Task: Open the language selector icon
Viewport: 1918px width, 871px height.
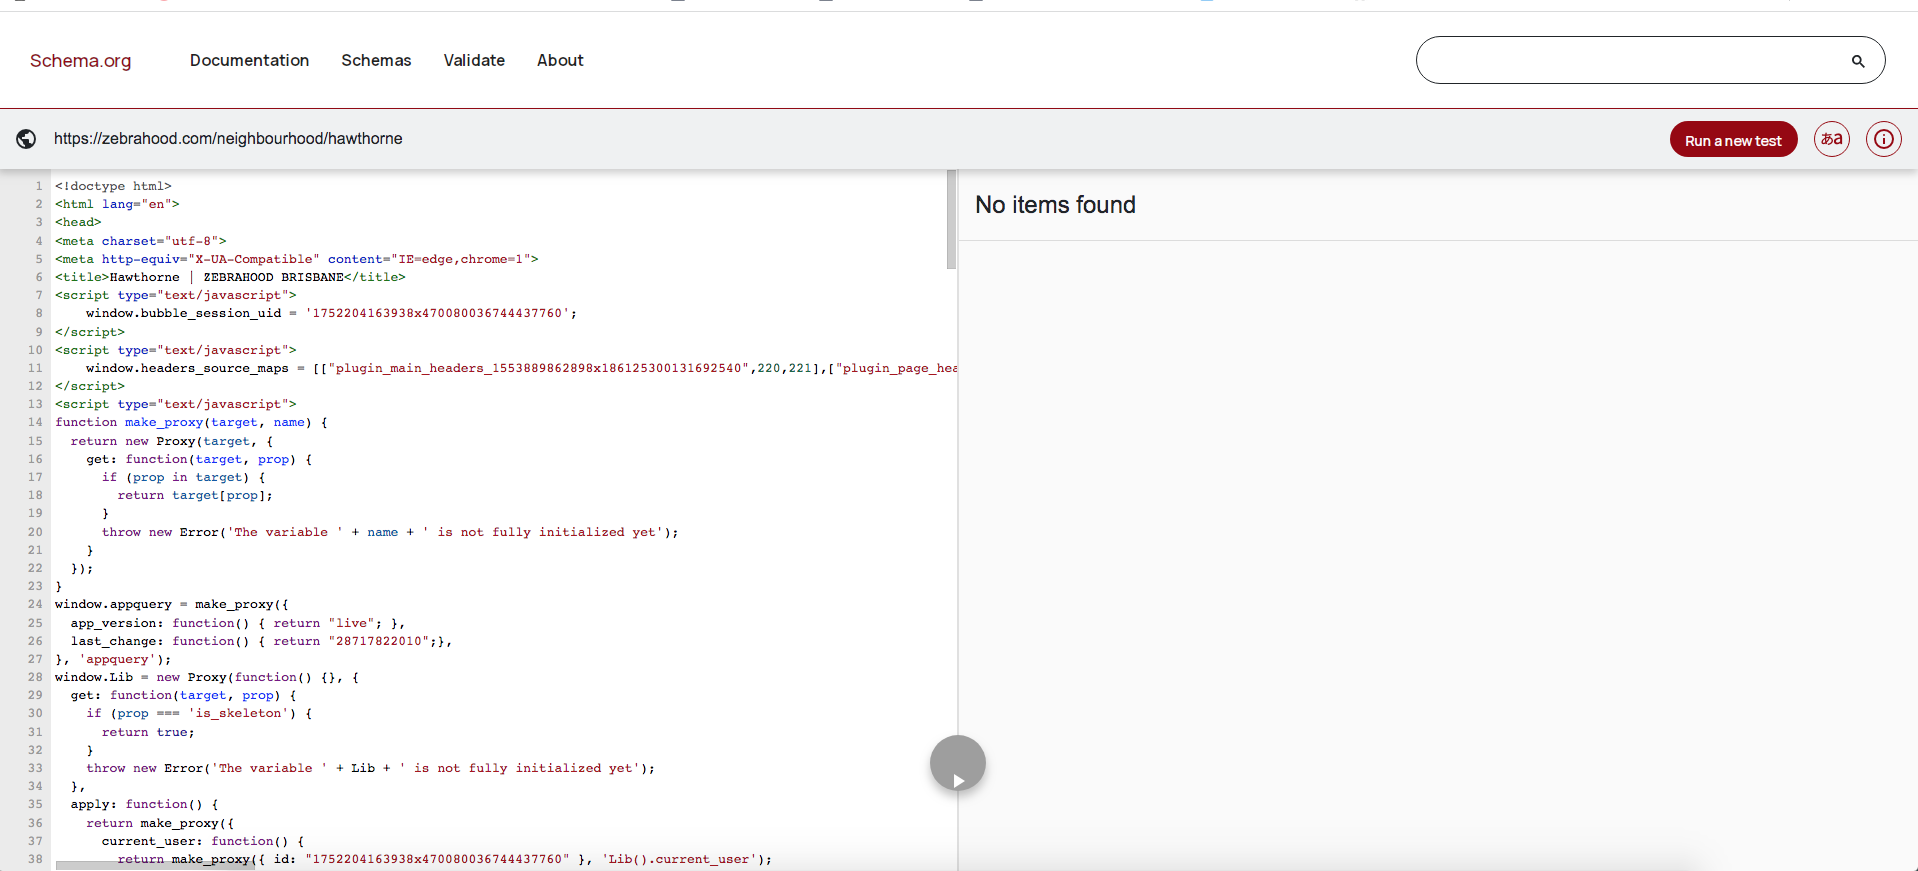Action: pos(1832,139)
